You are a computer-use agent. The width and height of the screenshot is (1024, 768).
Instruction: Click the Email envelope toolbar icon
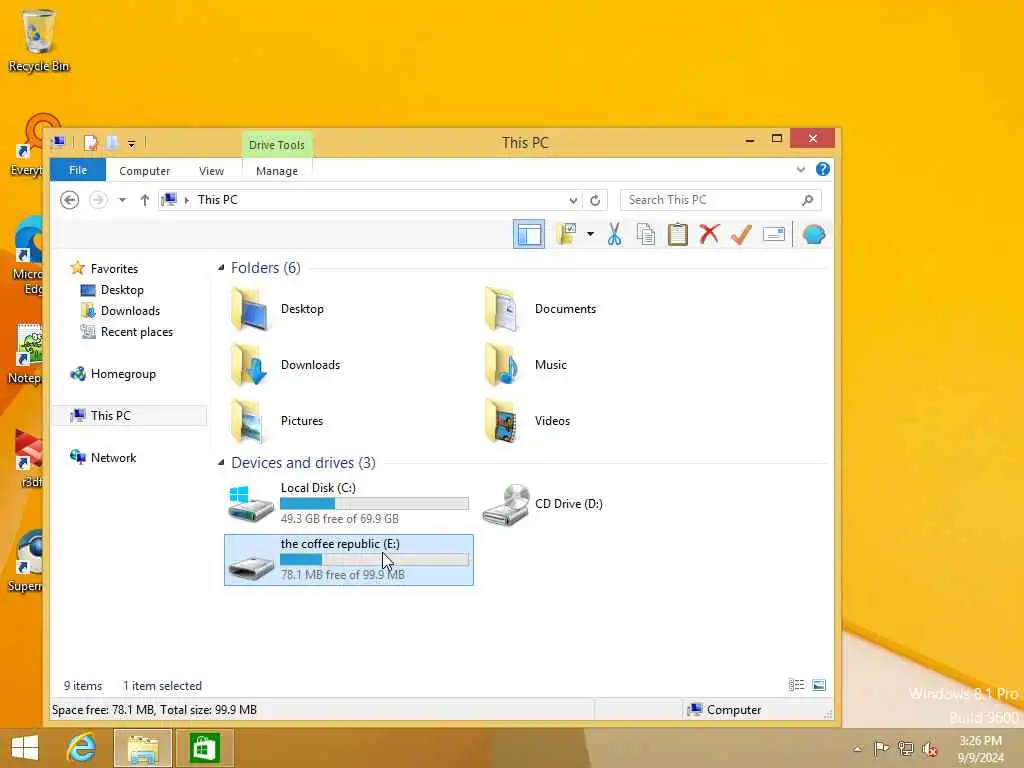click(x=773, y=234)
